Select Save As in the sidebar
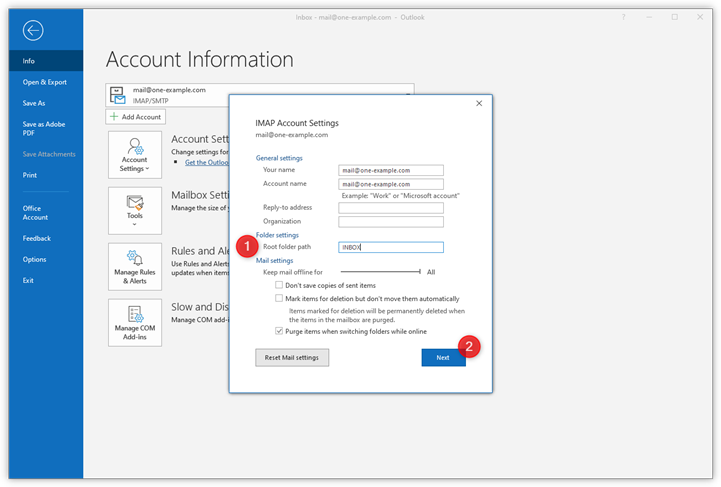The width and height of the screenshot is (721, 487). click(34, 103)
